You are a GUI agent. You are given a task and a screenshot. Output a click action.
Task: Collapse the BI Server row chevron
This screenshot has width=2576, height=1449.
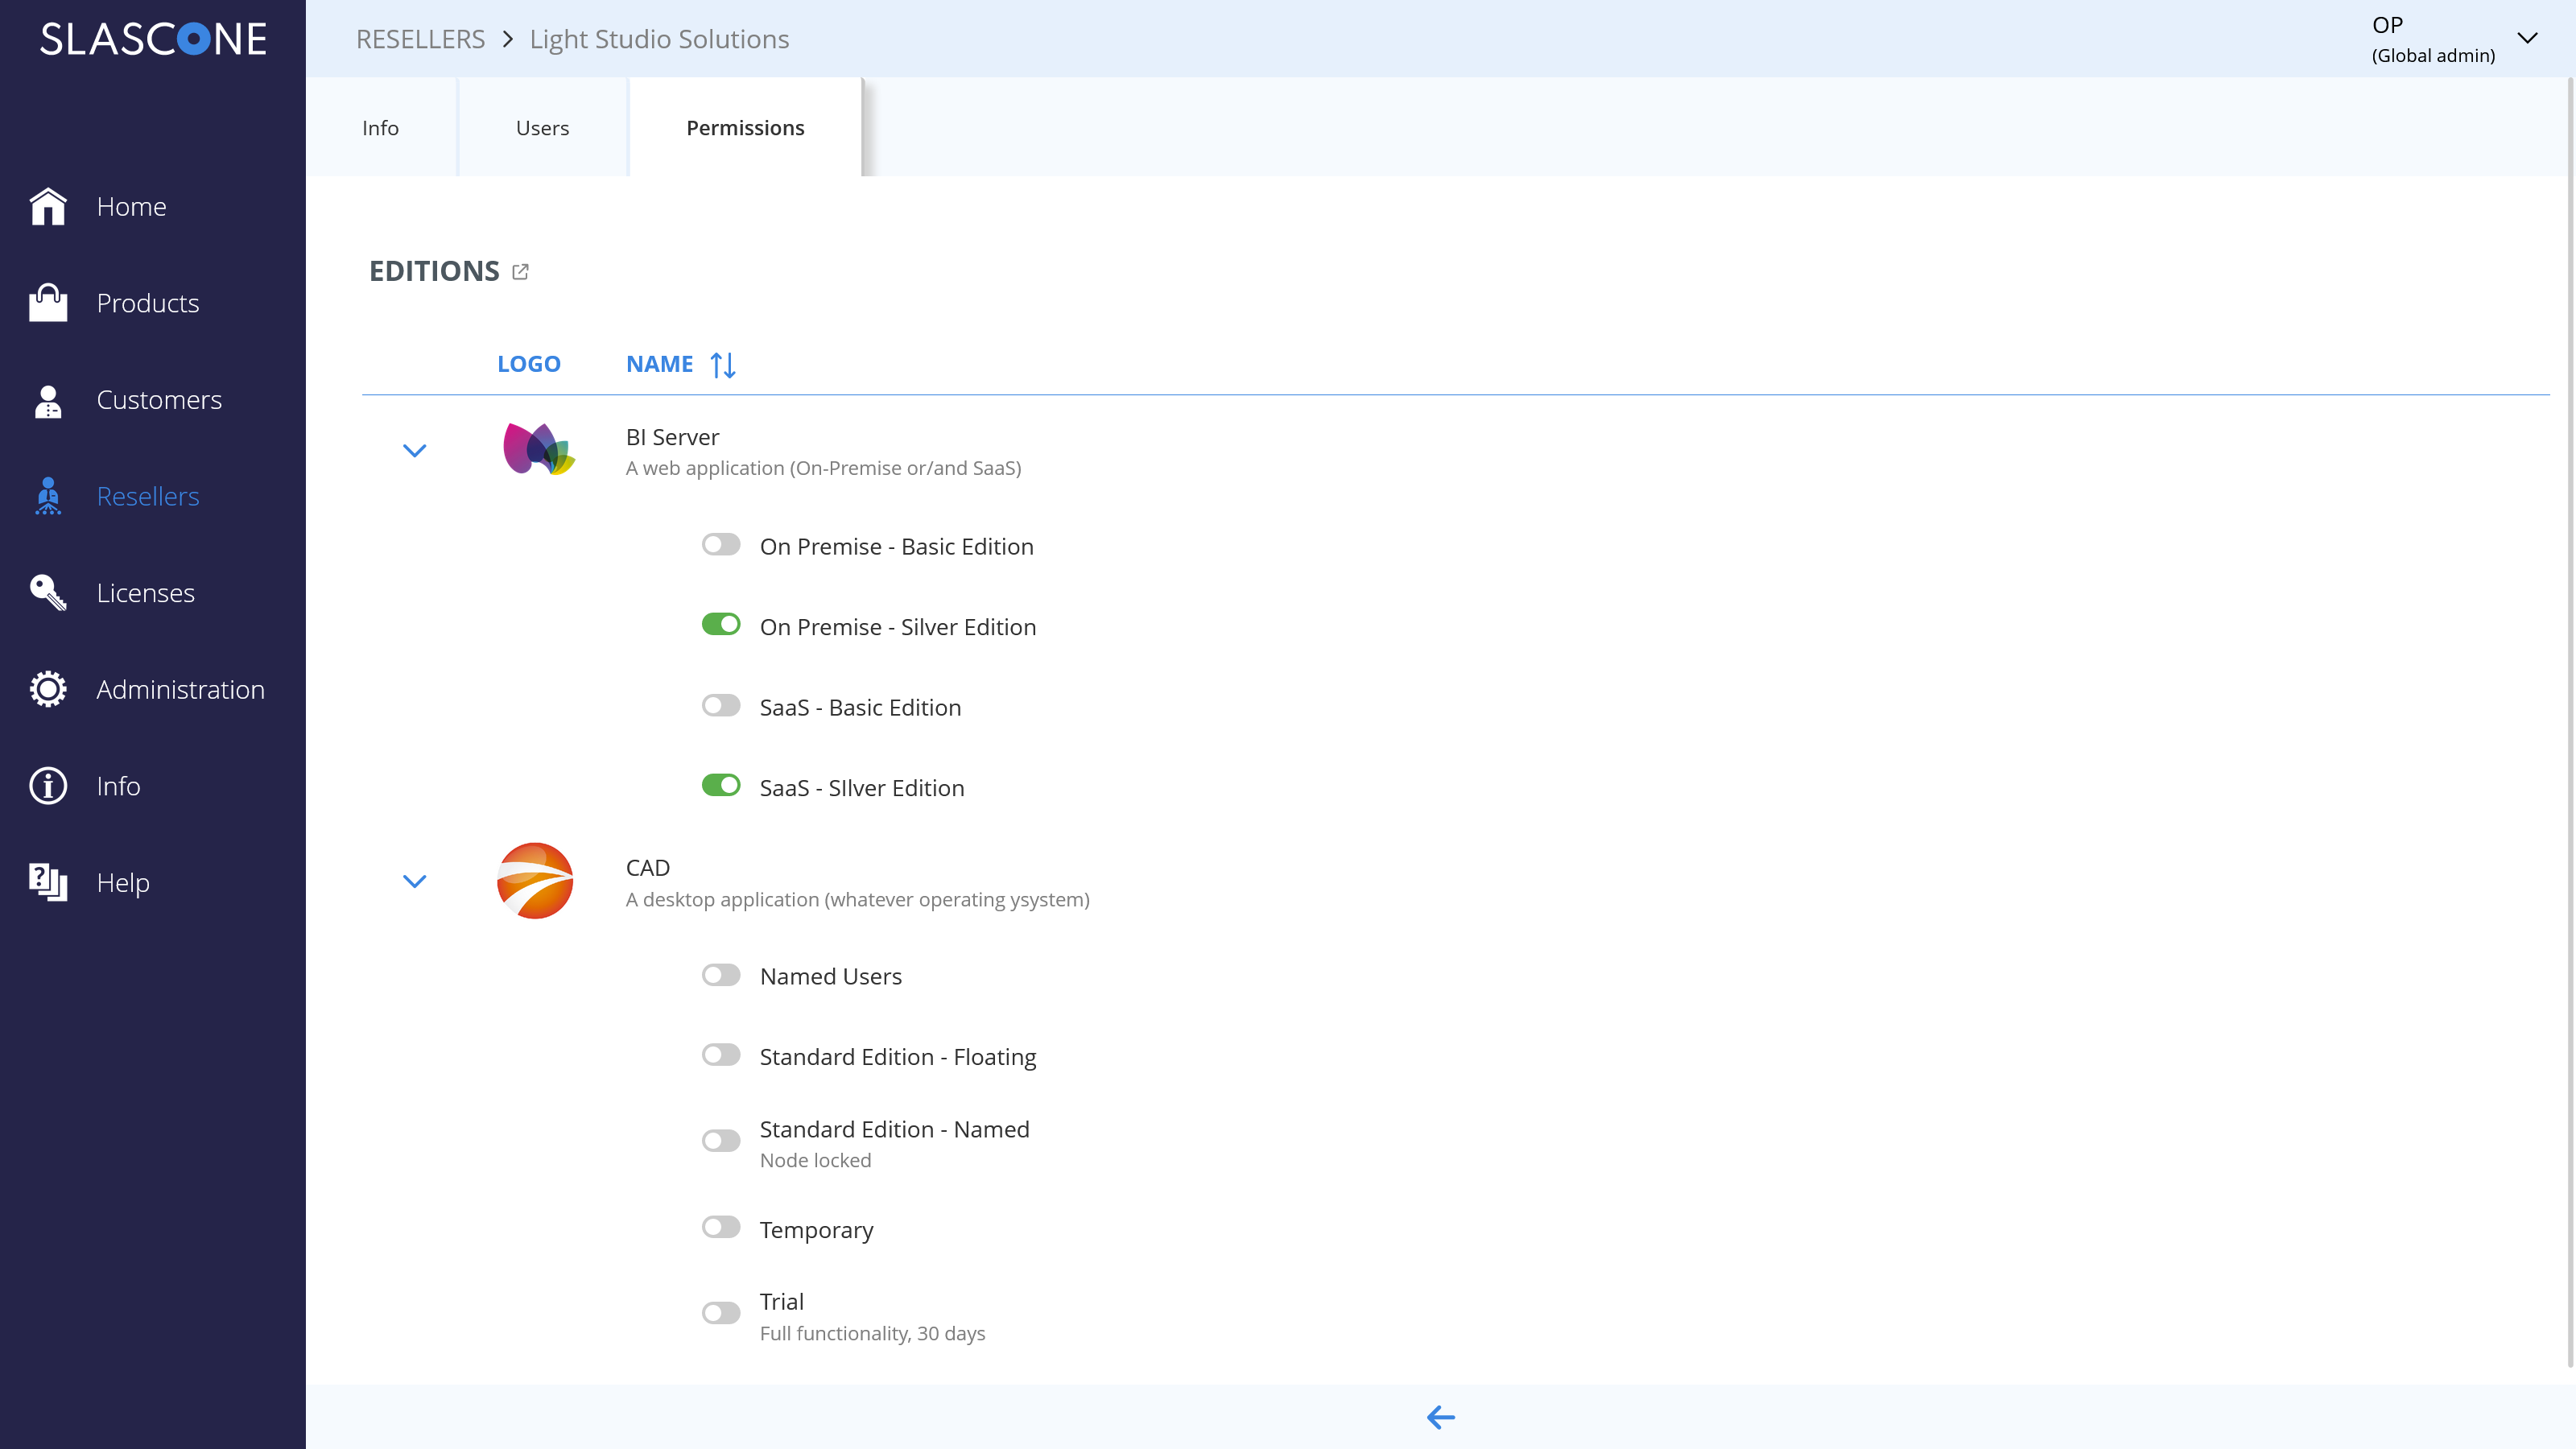(x=414, y=451)
